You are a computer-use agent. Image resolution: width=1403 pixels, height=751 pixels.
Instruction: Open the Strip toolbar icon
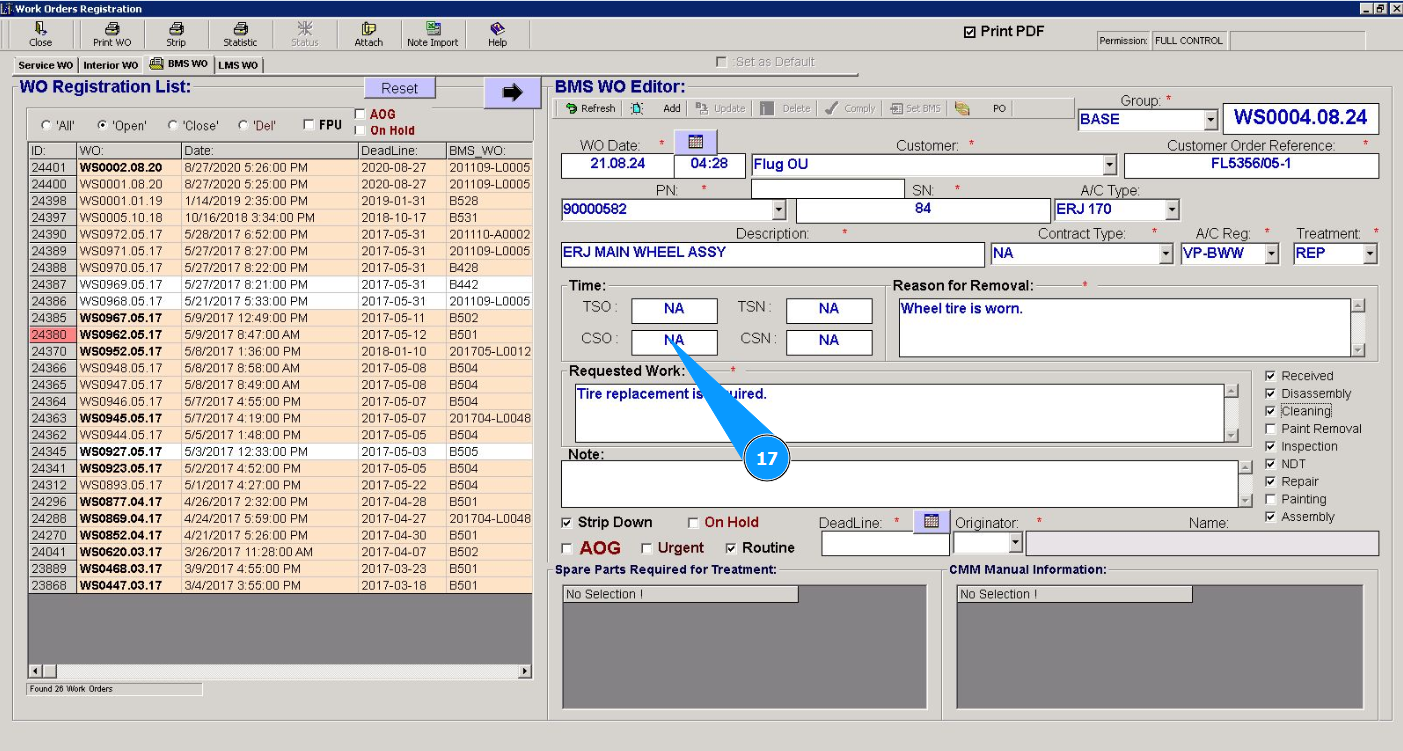176,34
